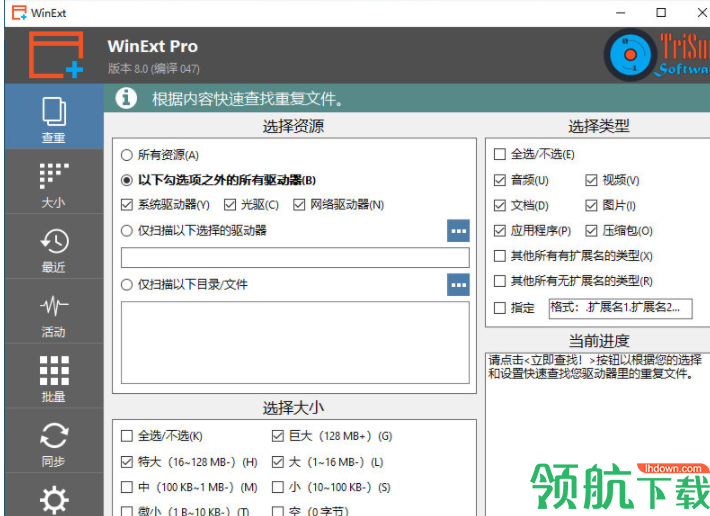
Task: Uncheck the 压缩包(O) archive type
Action: point(591,231)
